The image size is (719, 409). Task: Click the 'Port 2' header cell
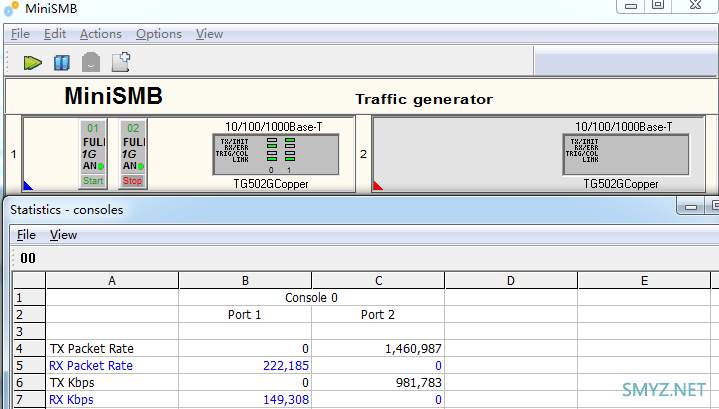click(378, 315)
